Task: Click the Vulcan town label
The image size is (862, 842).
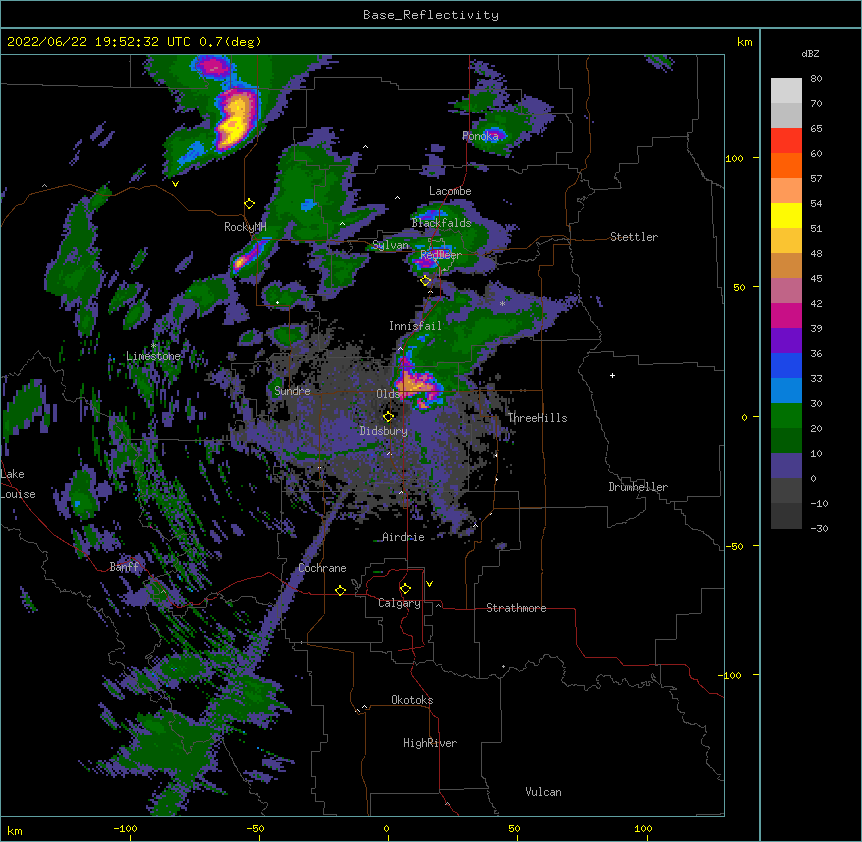Action: tap(543, 792)
